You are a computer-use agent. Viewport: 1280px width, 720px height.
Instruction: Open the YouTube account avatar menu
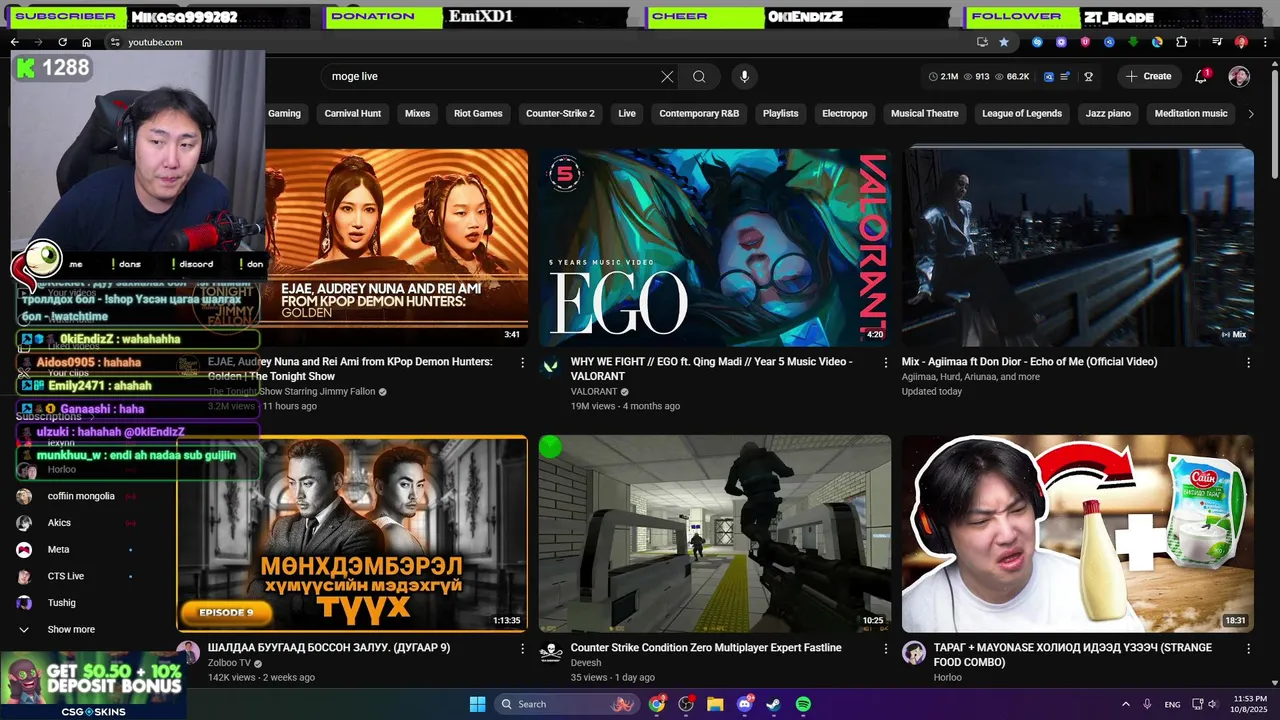(1239, 76)
